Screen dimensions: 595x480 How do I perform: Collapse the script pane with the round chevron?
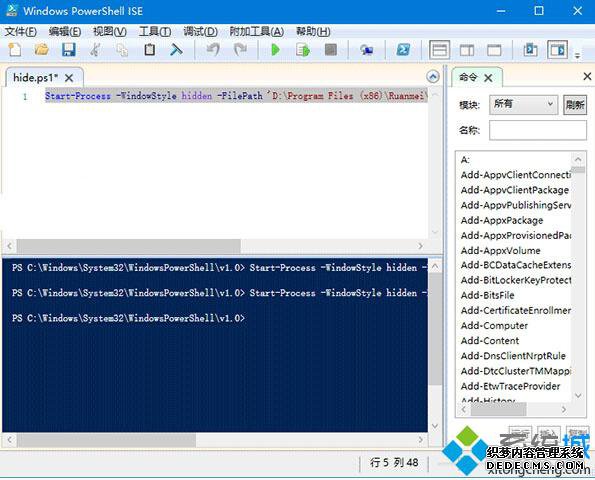click(x=433, y=77)
